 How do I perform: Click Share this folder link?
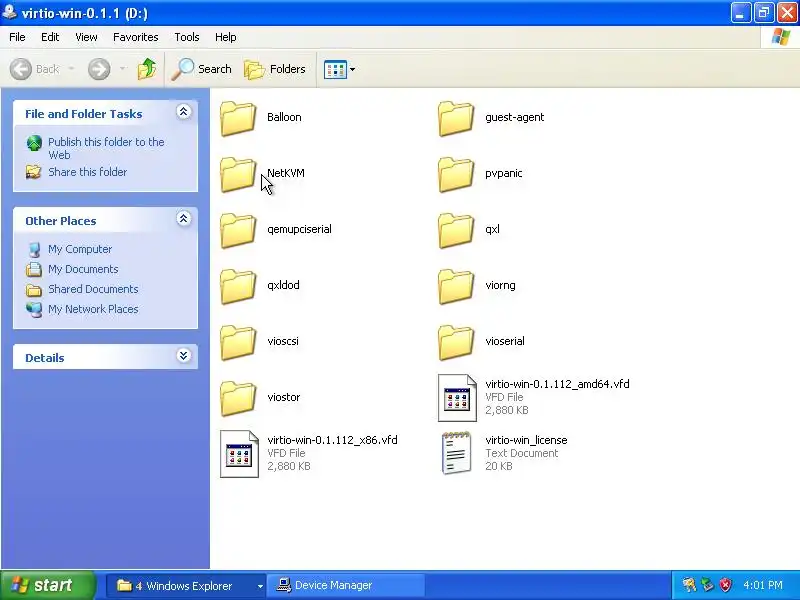point(87,172)
